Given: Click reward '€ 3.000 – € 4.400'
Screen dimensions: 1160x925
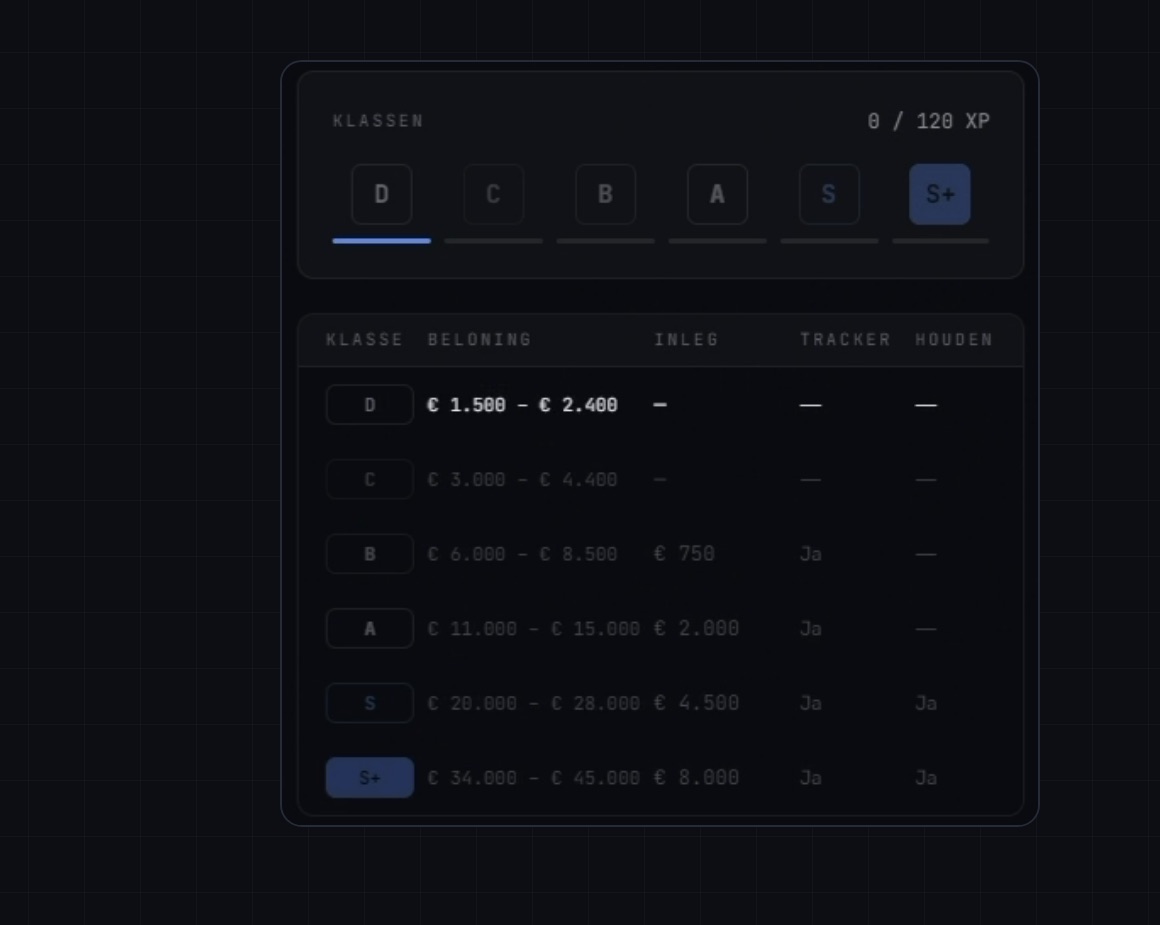Looking at the screenshot, I should click(522, 480).
